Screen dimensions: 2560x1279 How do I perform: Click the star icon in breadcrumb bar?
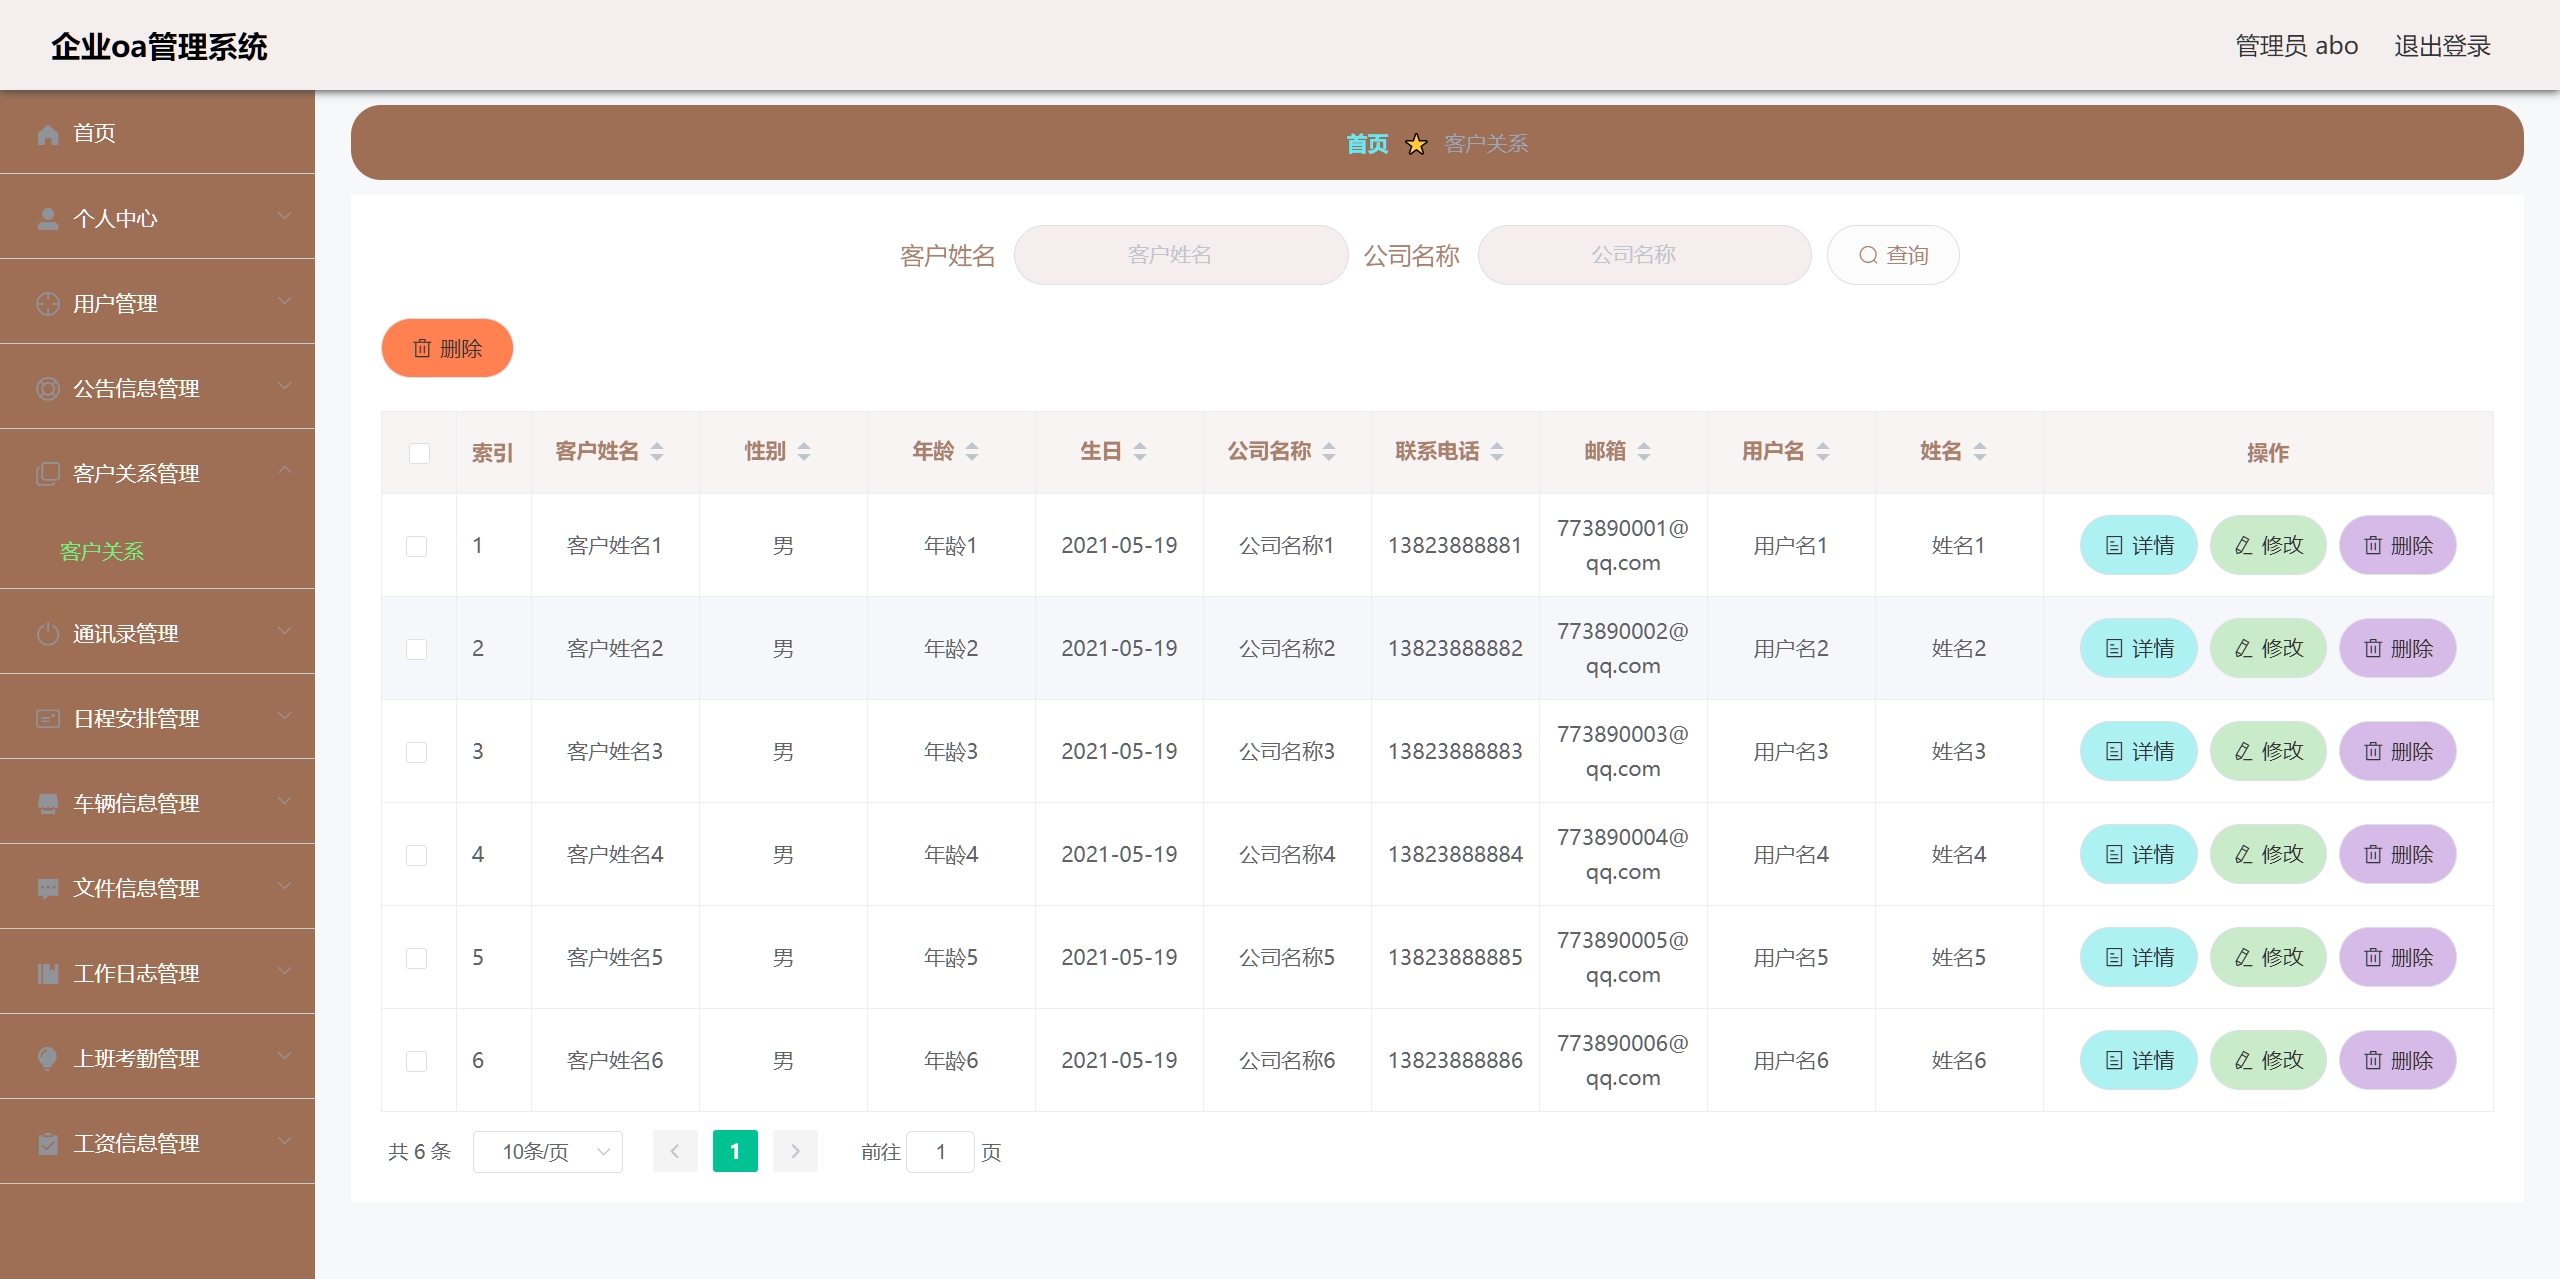click(x=1416, y=144)
